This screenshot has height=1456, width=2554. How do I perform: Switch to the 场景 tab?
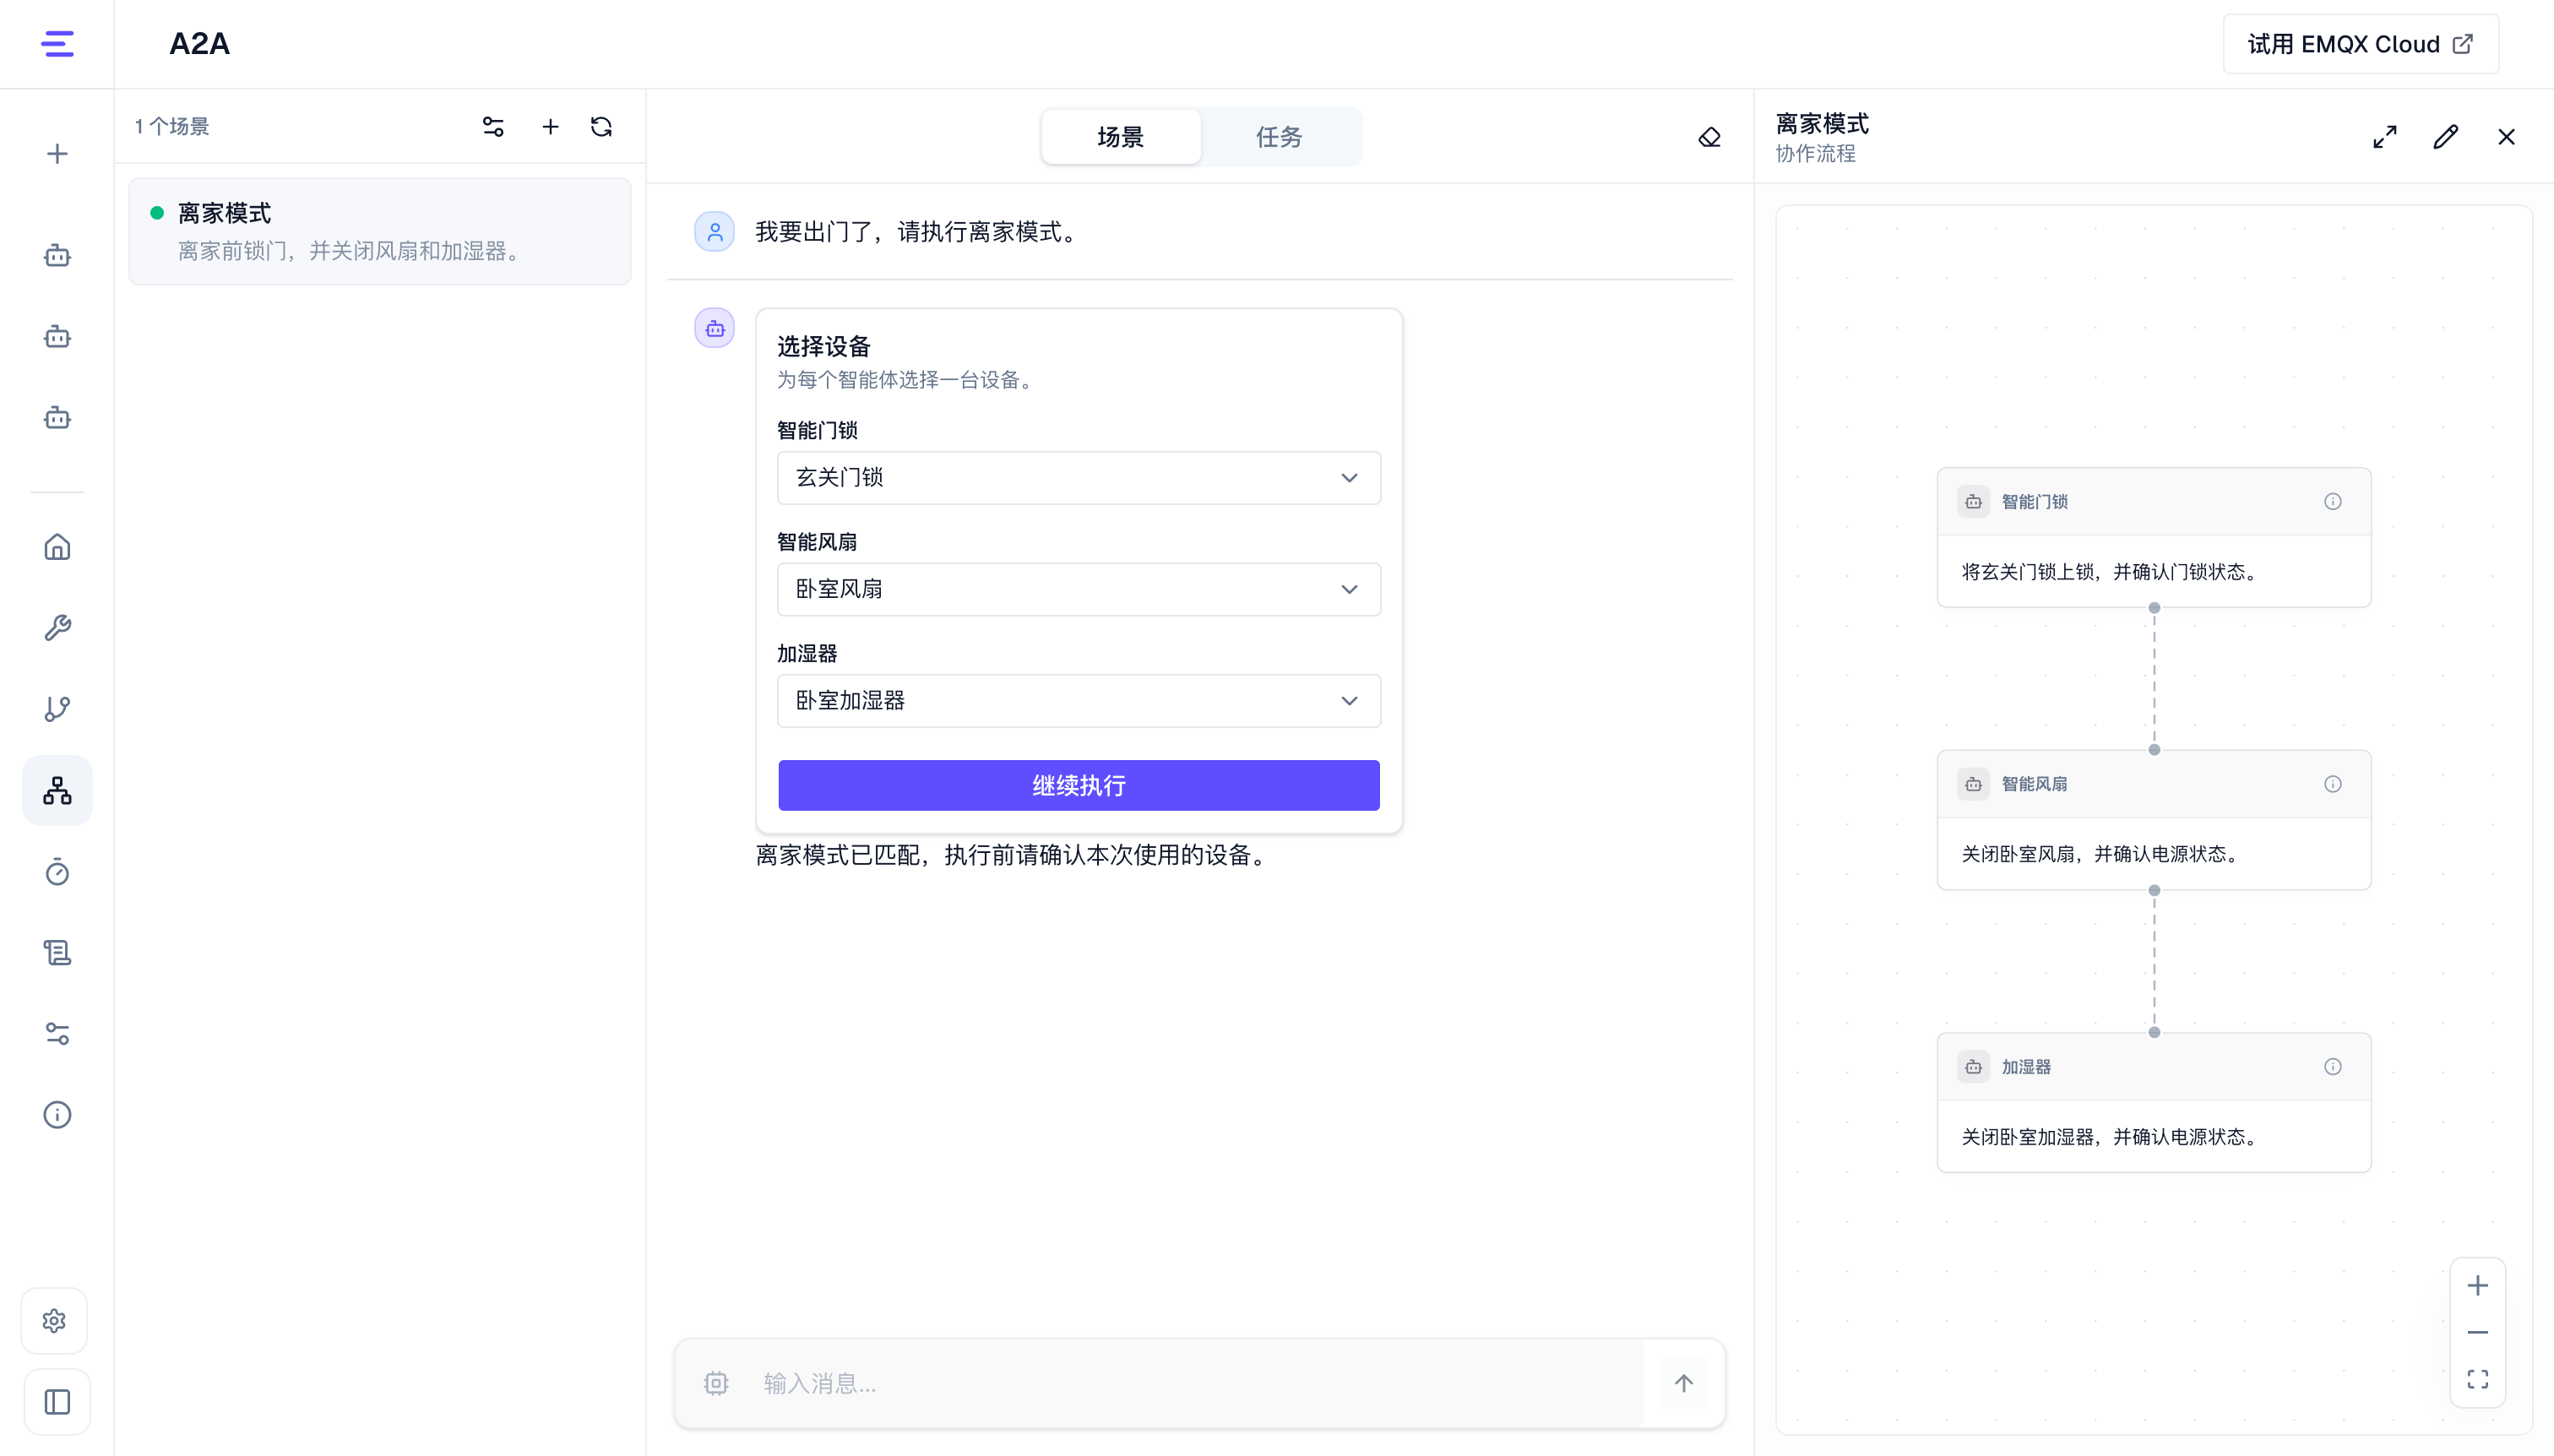(1120, 137)
